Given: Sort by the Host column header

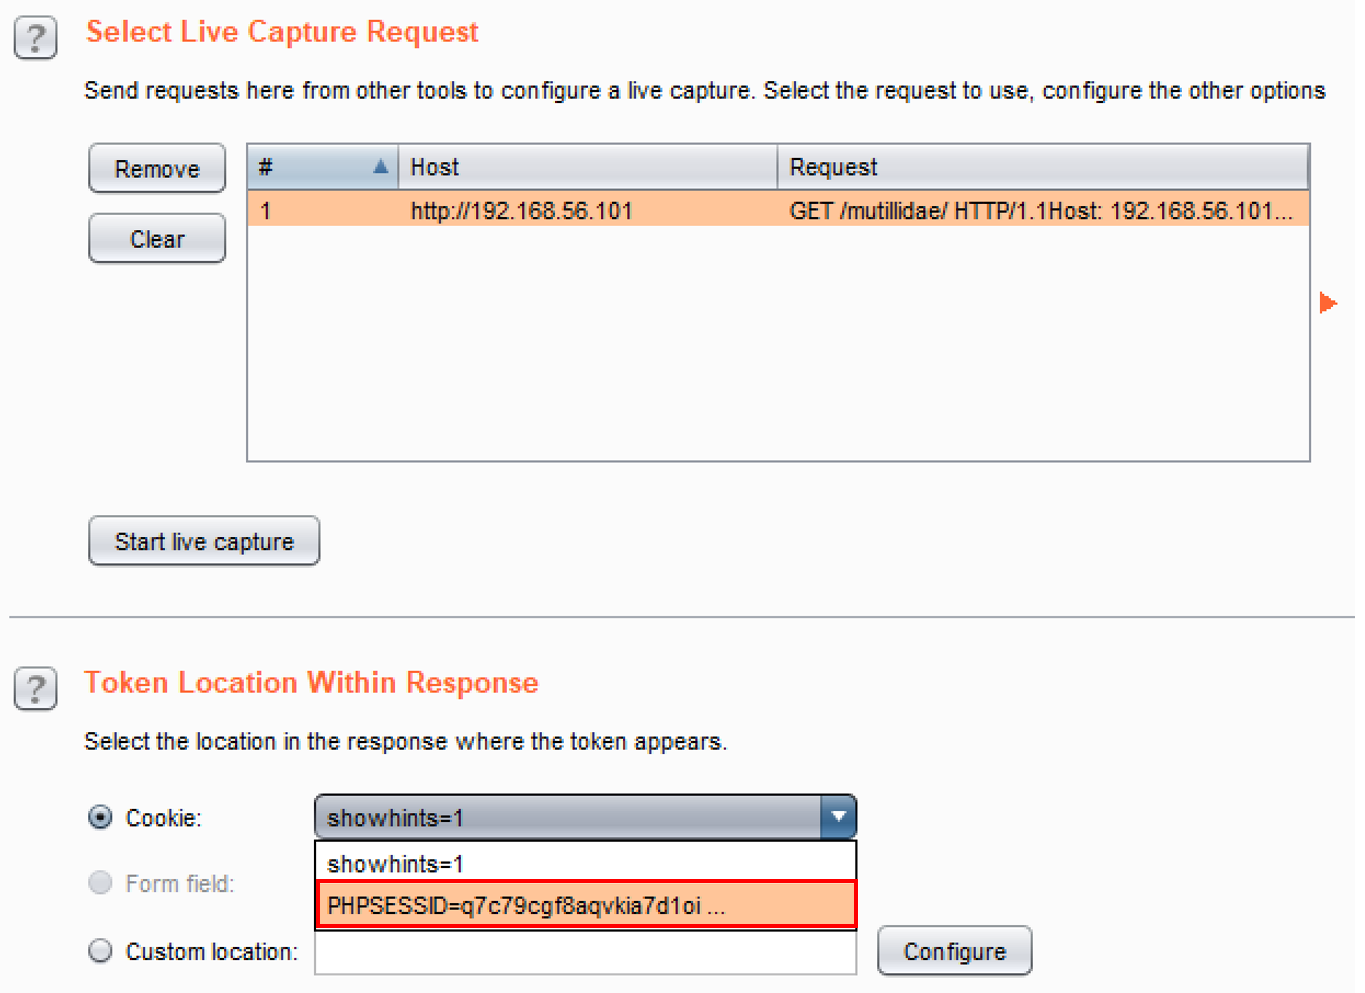Looking at the screenshot, I should tap(587, 167).
